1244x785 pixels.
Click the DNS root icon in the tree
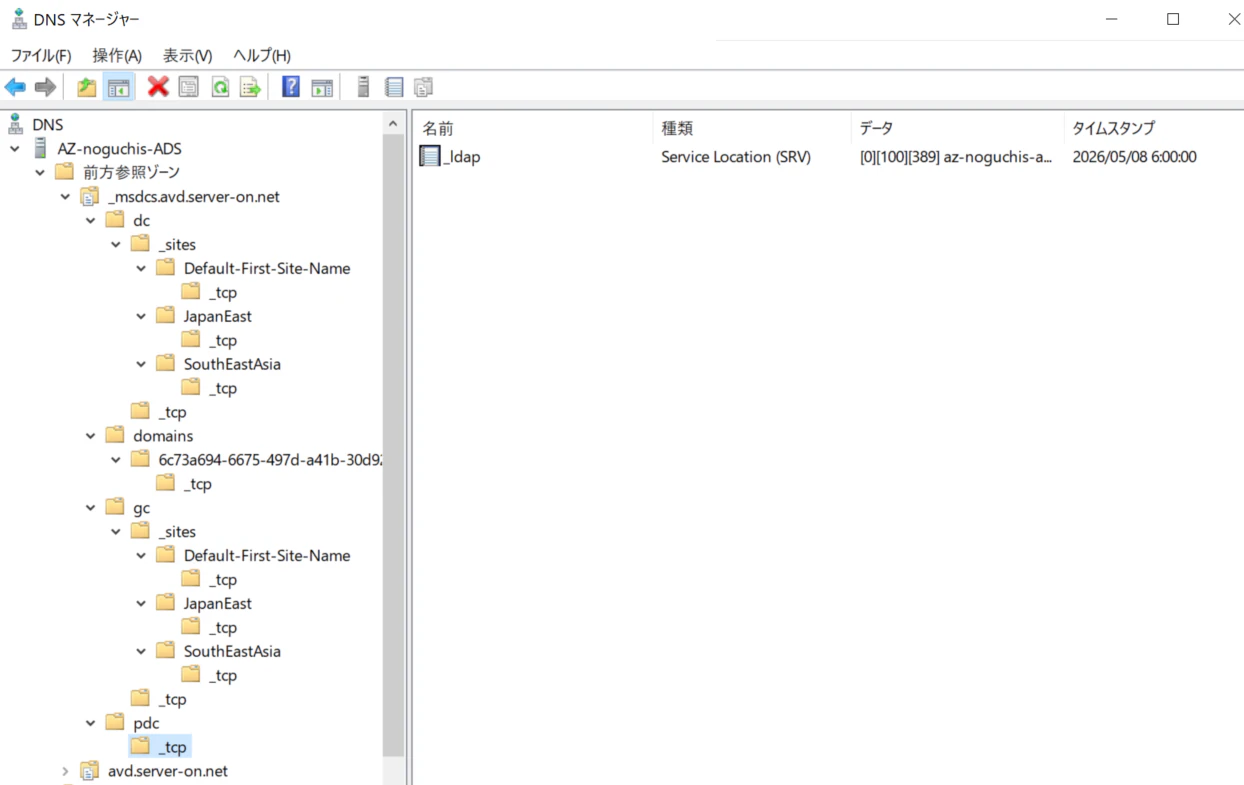(15, 124)
